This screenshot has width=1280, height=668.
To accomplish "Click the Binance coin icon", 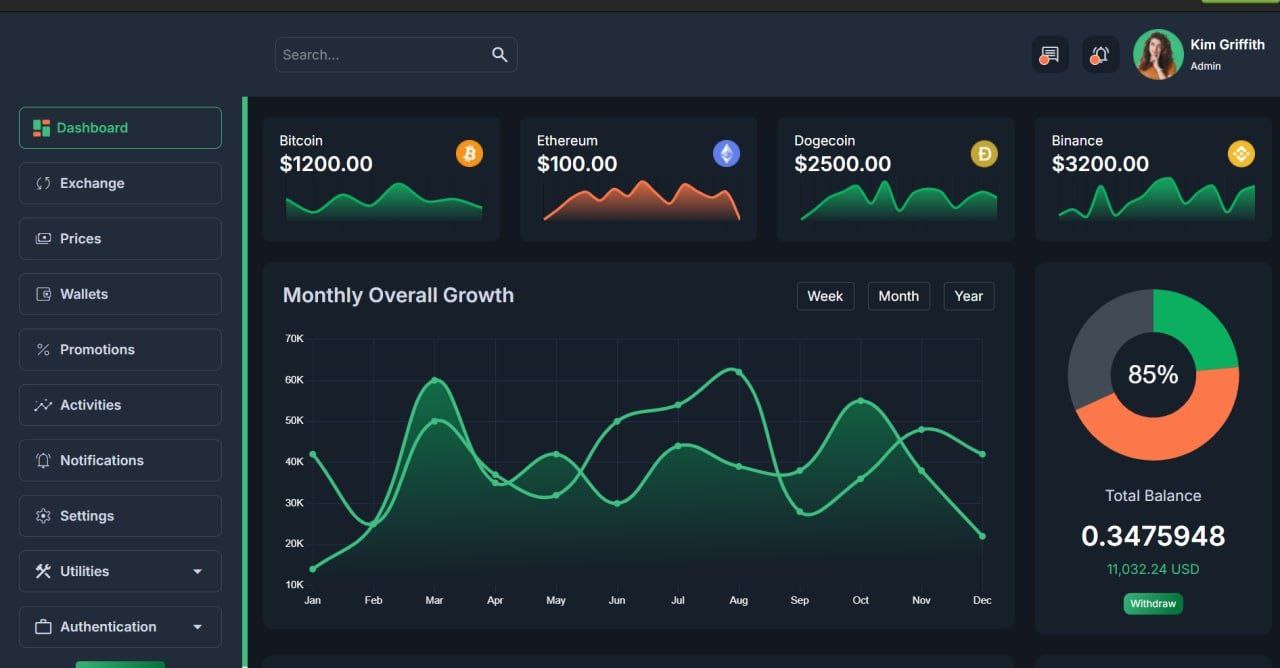I will (x=1241, y=153).
